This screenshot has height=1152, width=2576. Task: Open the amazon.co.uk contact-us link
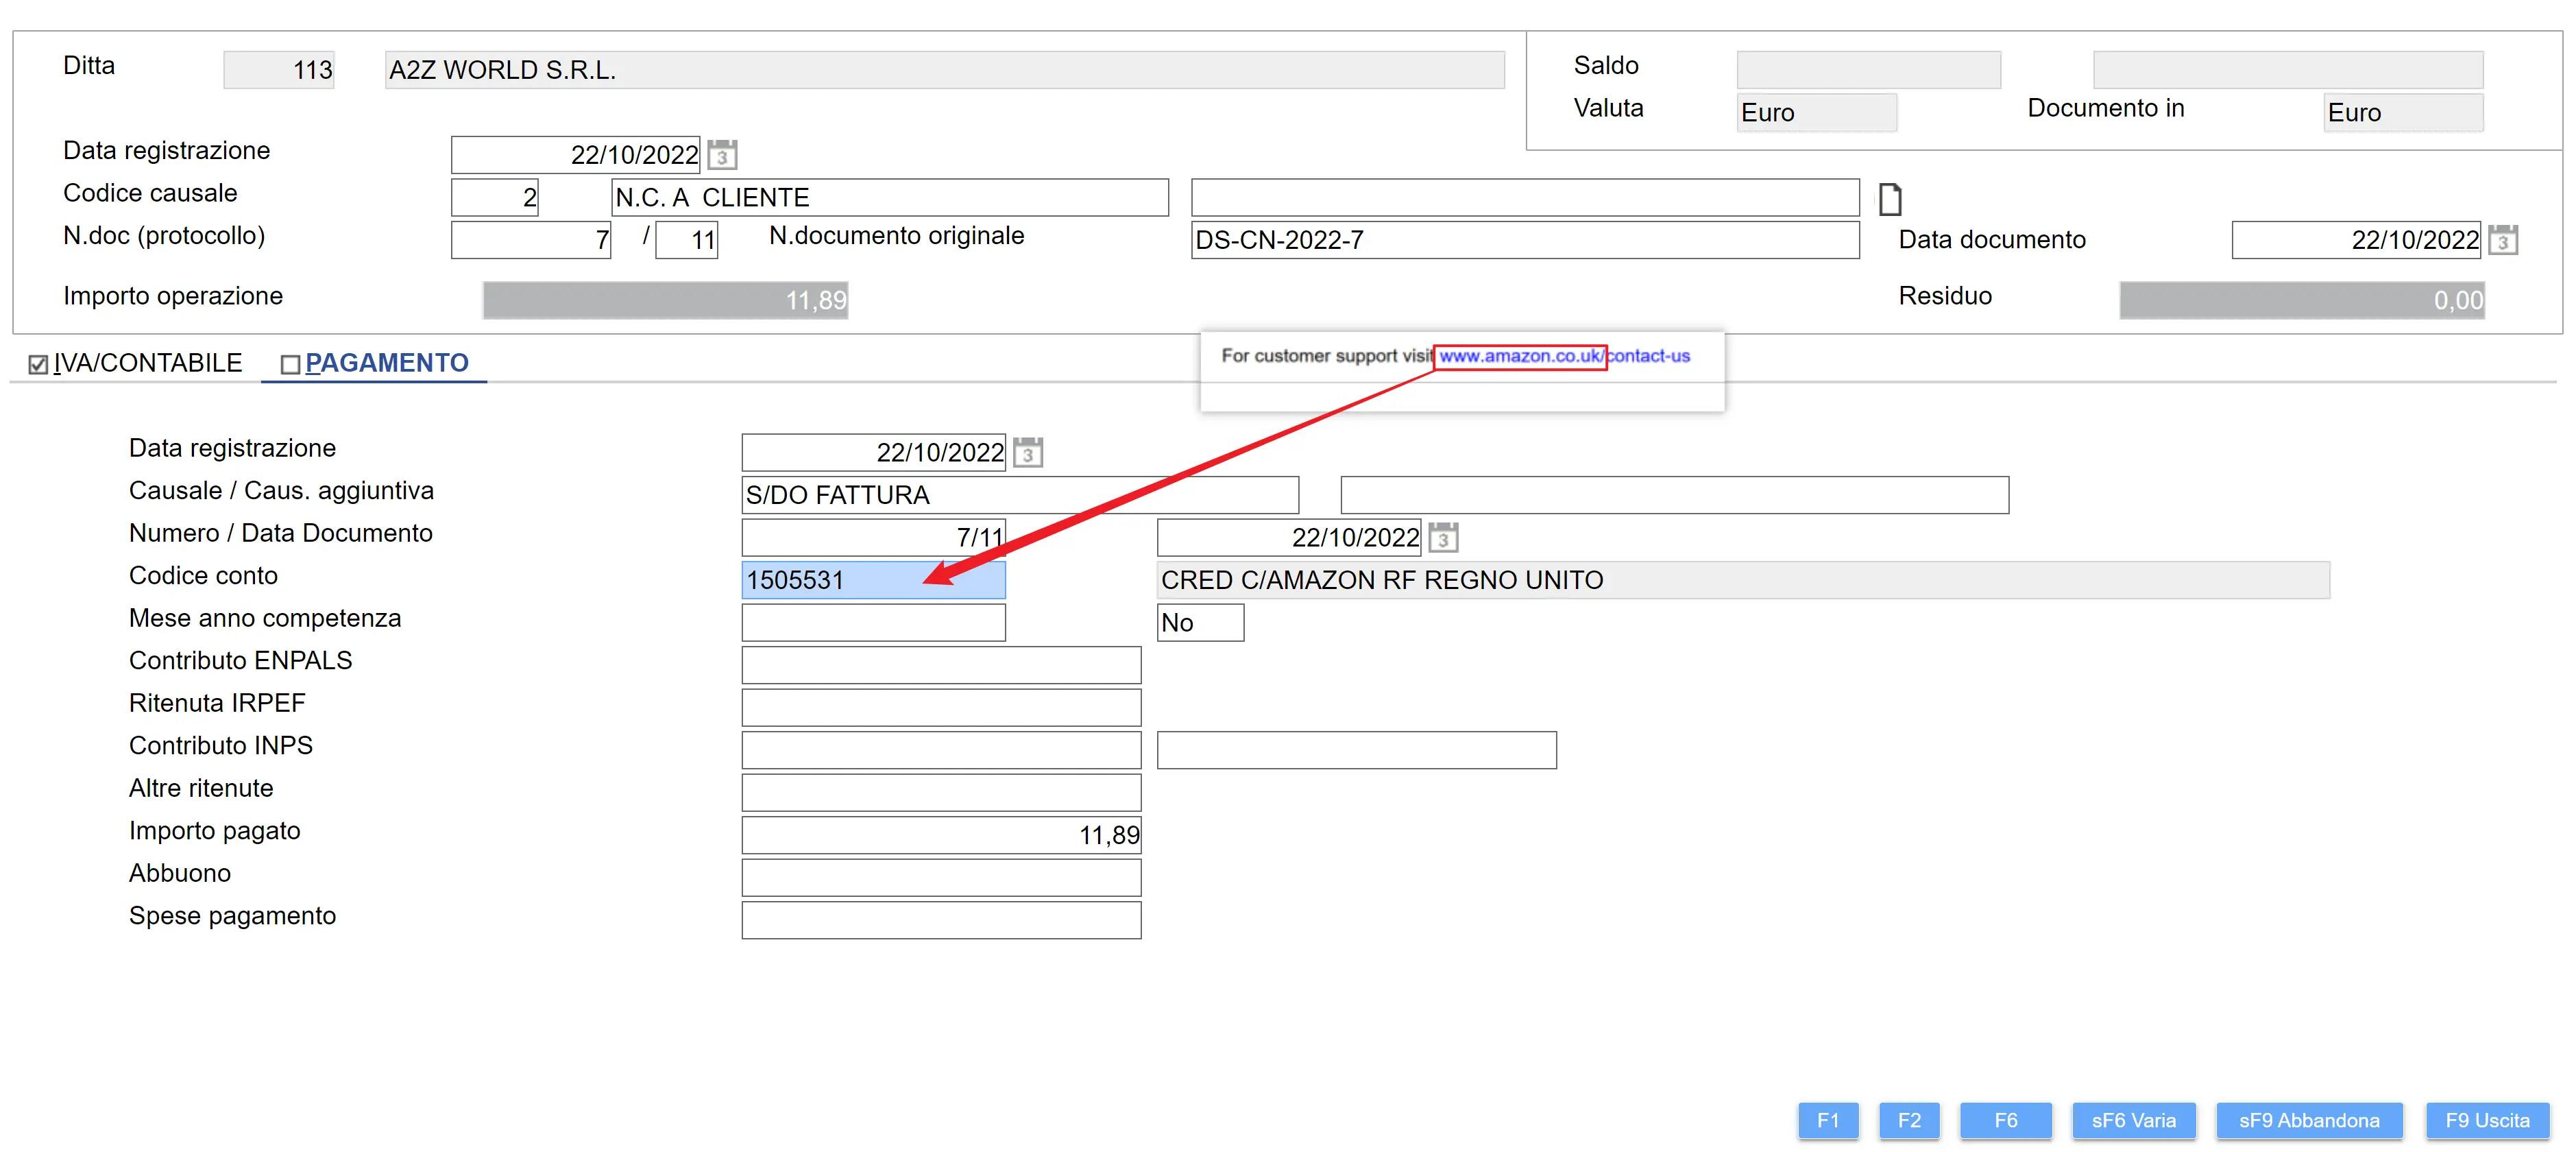[x=1564, y=356]
